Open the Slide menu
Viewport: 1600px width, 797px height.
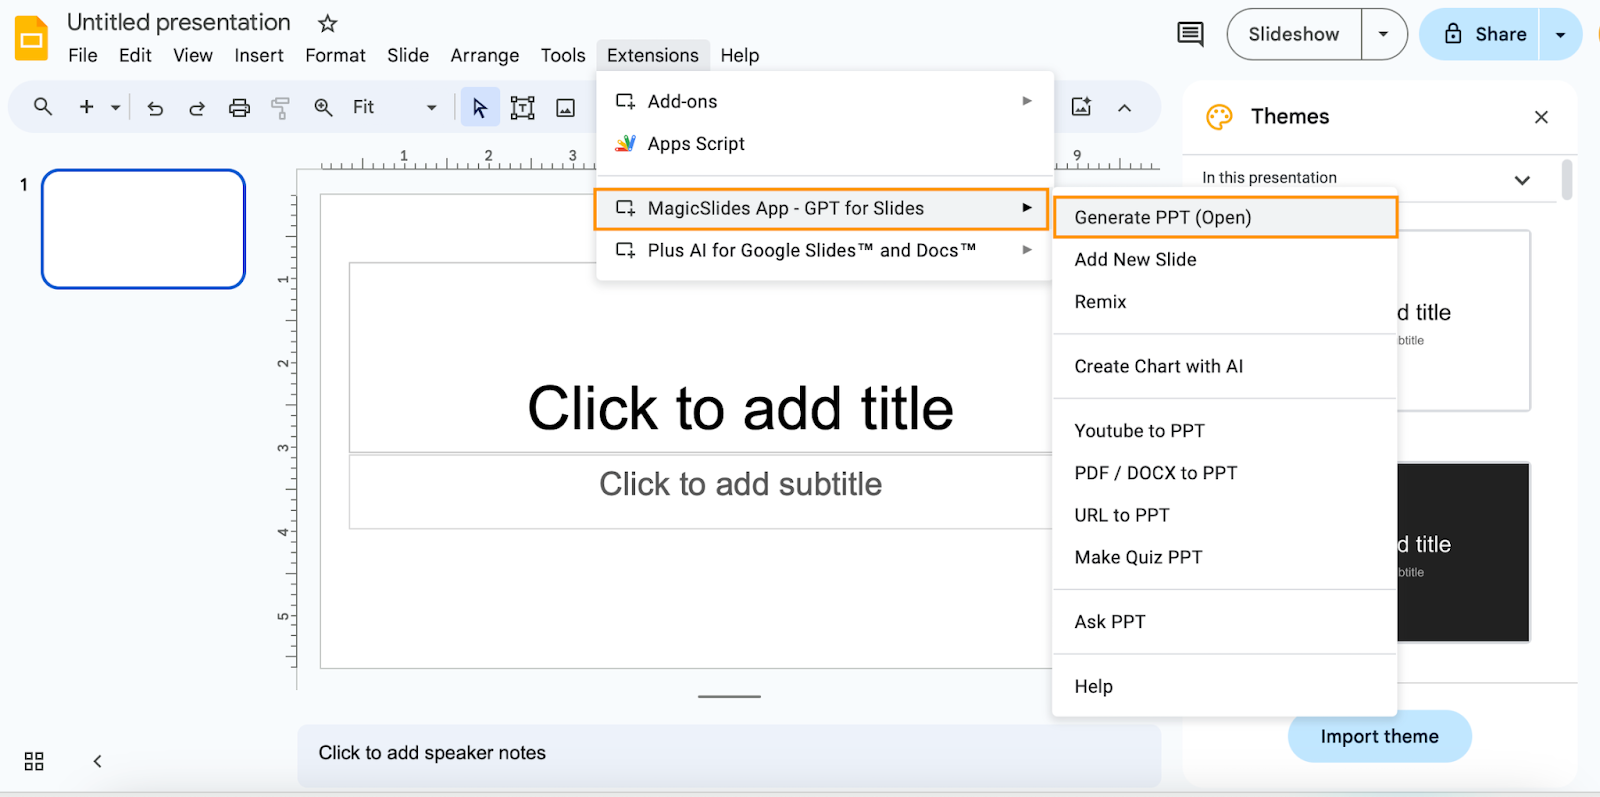click(408, 55)
